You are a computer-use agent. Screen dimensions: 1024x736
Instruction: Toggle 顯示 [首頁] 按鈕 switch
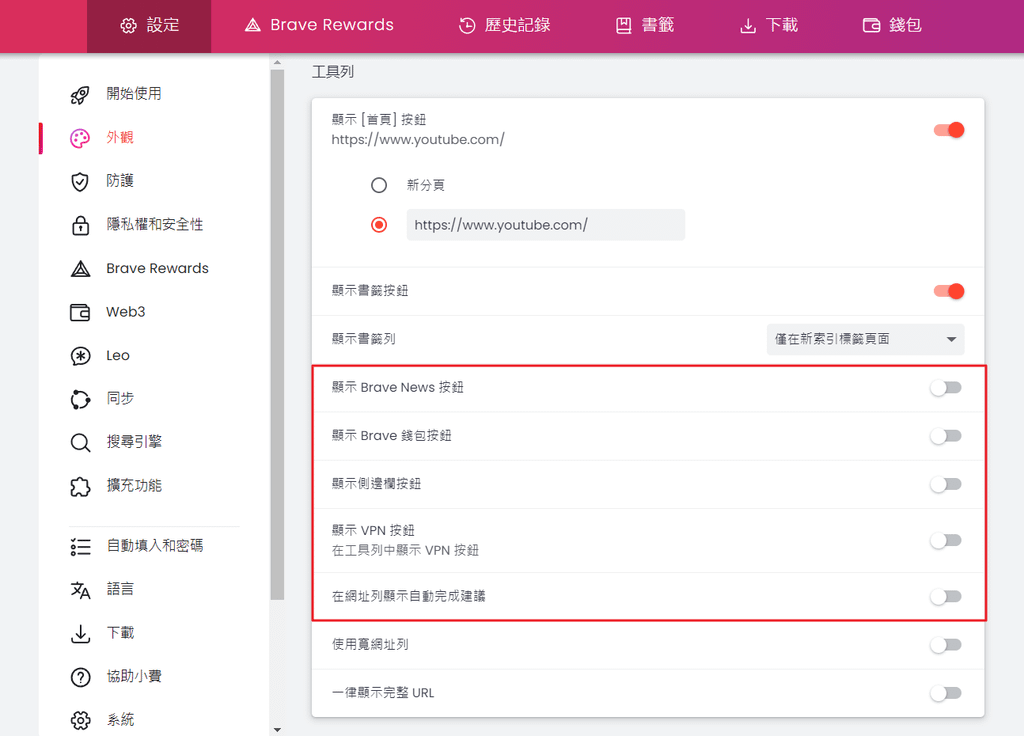click(949, 130)
